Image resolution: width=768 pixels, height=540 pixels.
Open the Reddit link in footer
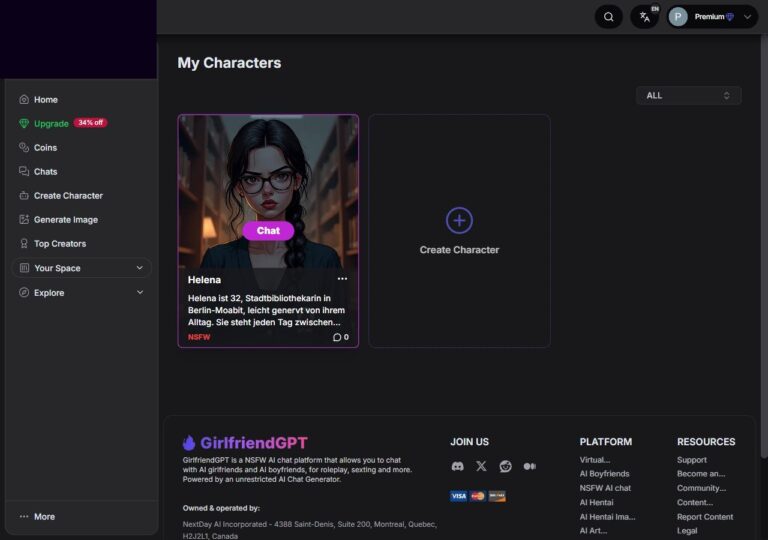(x=505, y=466)
